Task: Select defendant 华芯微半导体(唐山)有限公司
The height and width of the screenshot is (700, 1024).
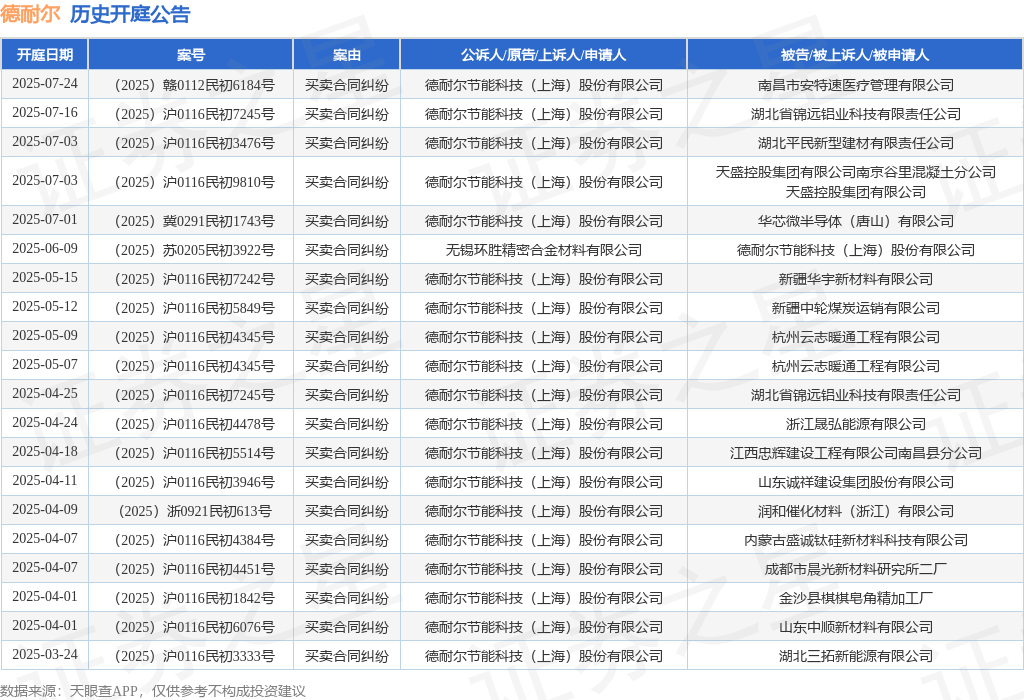Action: (x=856, y=221)
